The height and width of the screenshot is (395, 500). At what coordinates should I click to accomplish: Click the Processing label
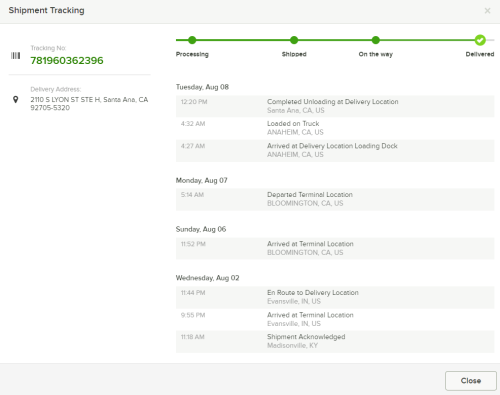click(192, 54)
